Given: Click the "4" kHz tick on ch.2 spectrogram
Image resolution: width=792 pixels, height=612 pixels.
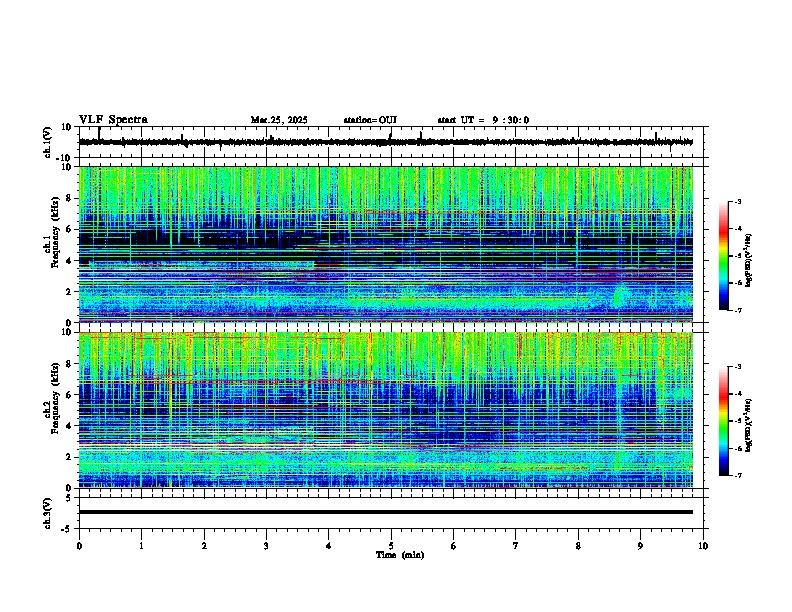Looking at the screenshot, I should (71, 426).
